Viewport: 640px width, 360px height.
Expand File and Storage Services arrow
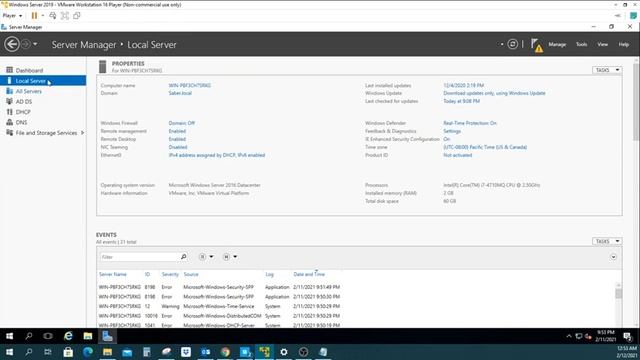[x=82, y=133]
